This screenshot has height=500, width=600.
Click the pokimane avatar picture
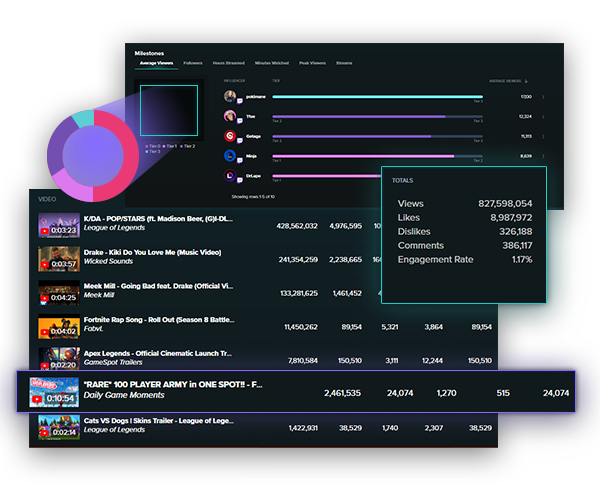(230, 96)
